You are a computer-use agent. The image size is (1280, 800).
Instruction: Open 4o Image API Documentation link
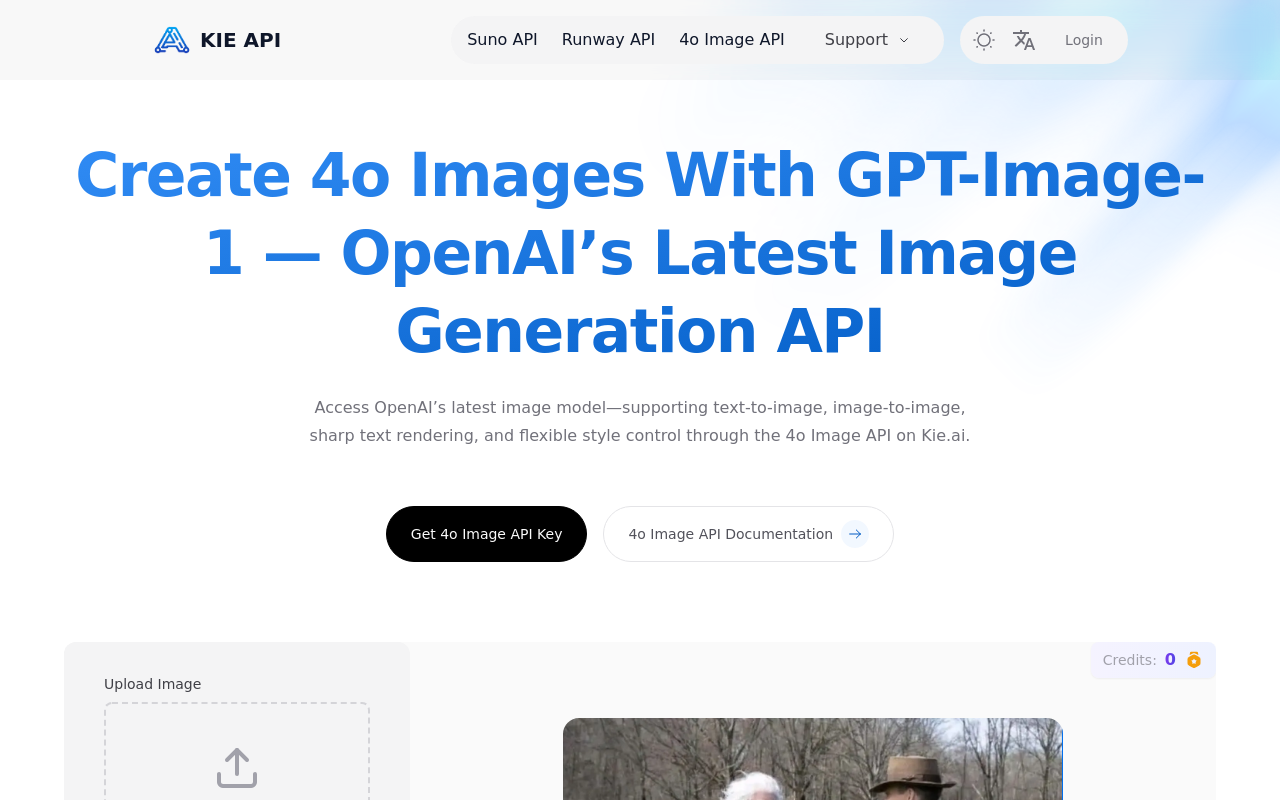[748, 534]
